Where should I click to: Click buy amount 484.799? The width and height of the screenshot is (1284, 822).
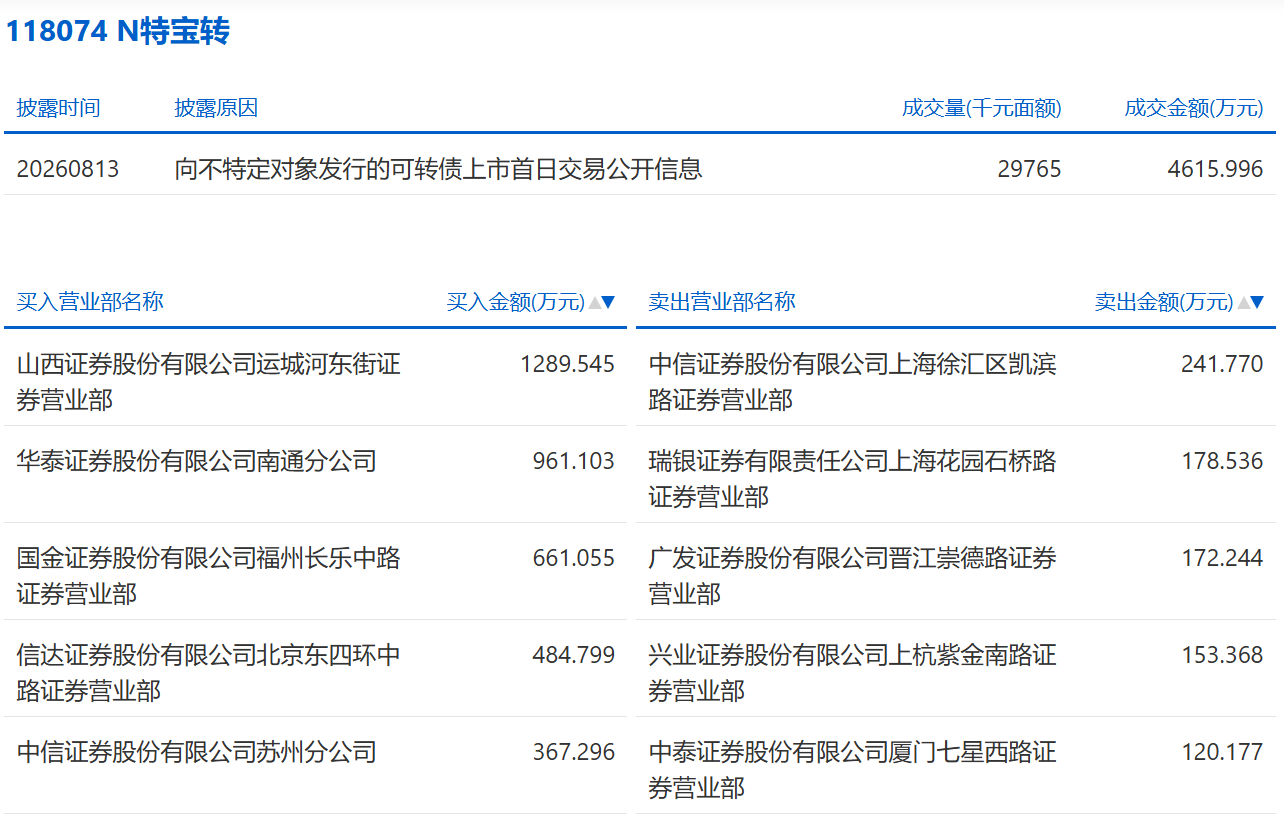pos(574,655)
